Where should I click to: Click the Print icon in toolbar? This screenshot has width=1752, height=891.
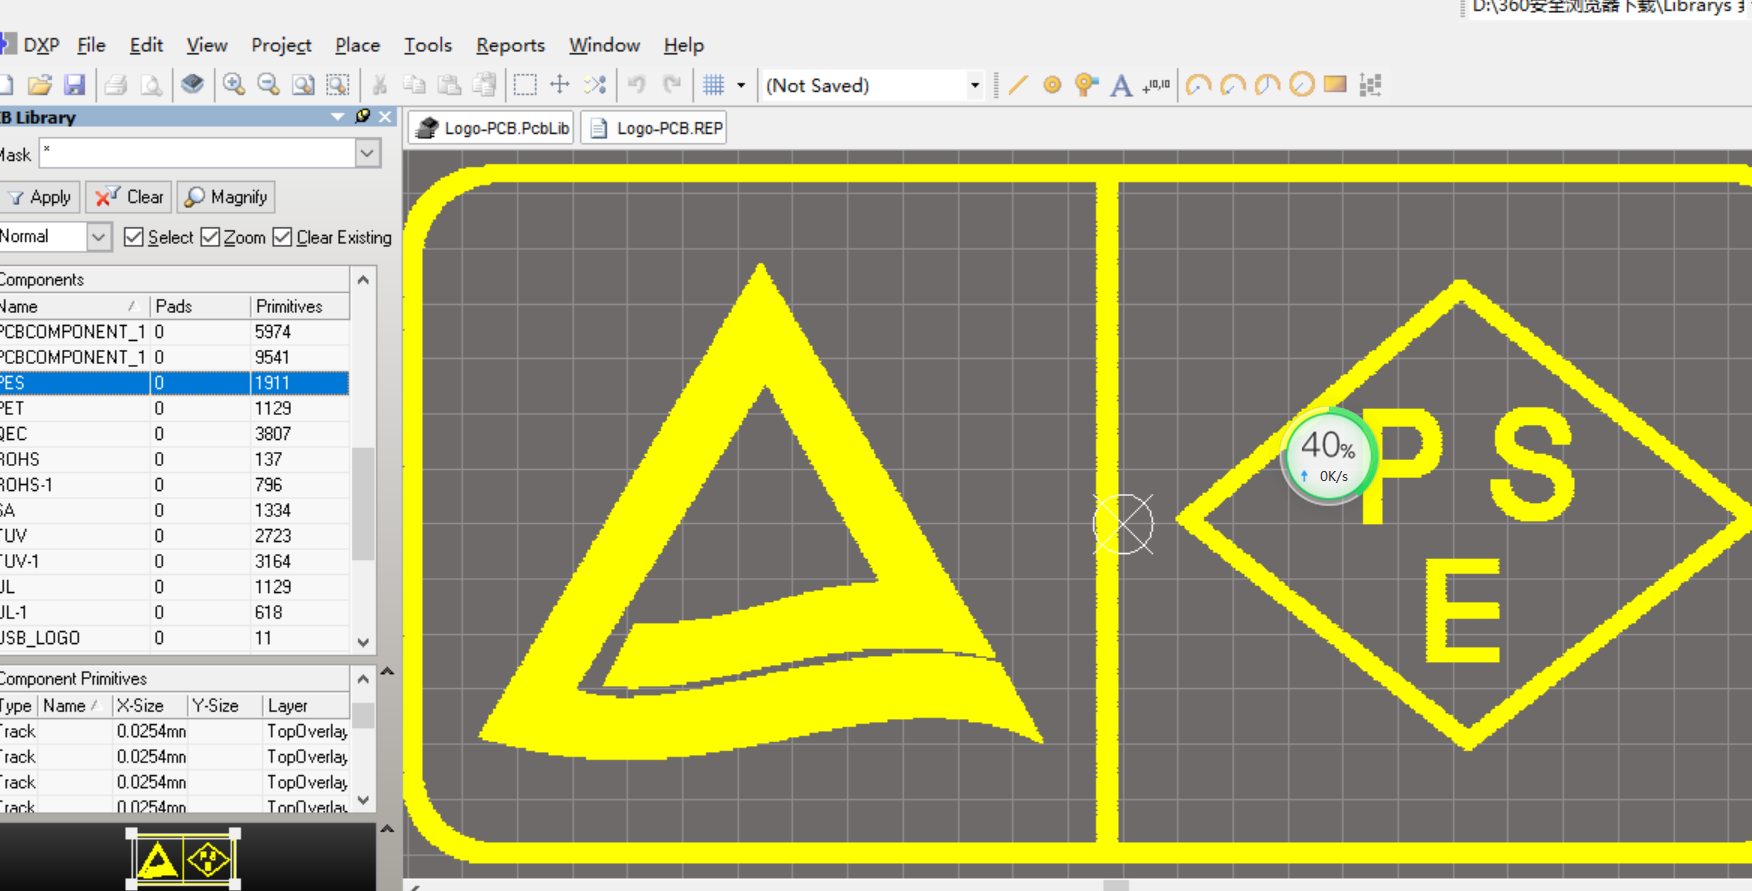(x=116, y=85)
